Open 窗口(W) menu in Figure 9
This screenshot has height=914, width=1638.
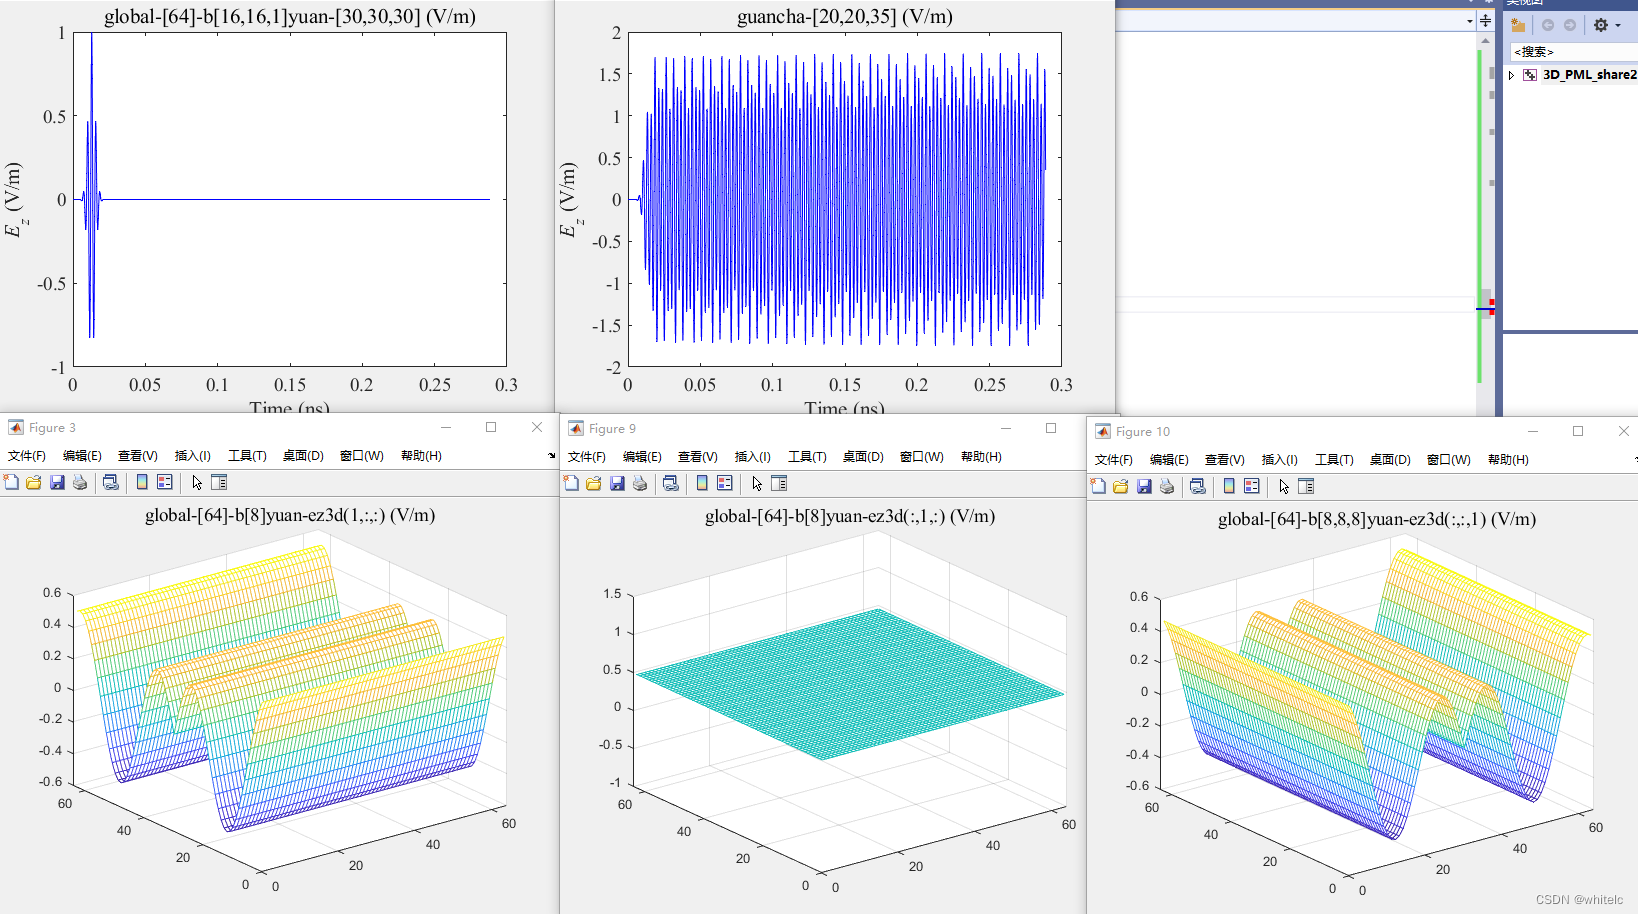922,457
